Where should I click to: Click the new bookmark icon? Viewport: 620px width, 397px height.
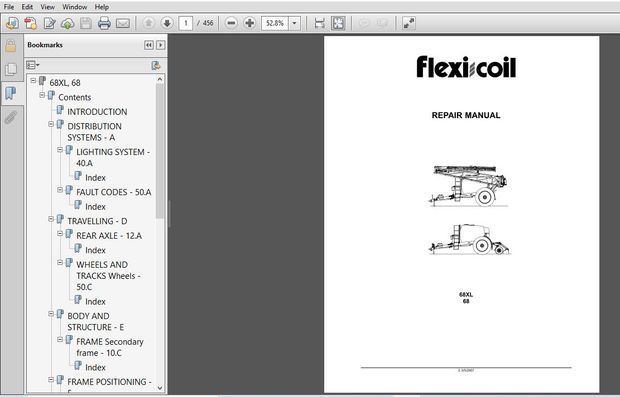pos(156,65)
